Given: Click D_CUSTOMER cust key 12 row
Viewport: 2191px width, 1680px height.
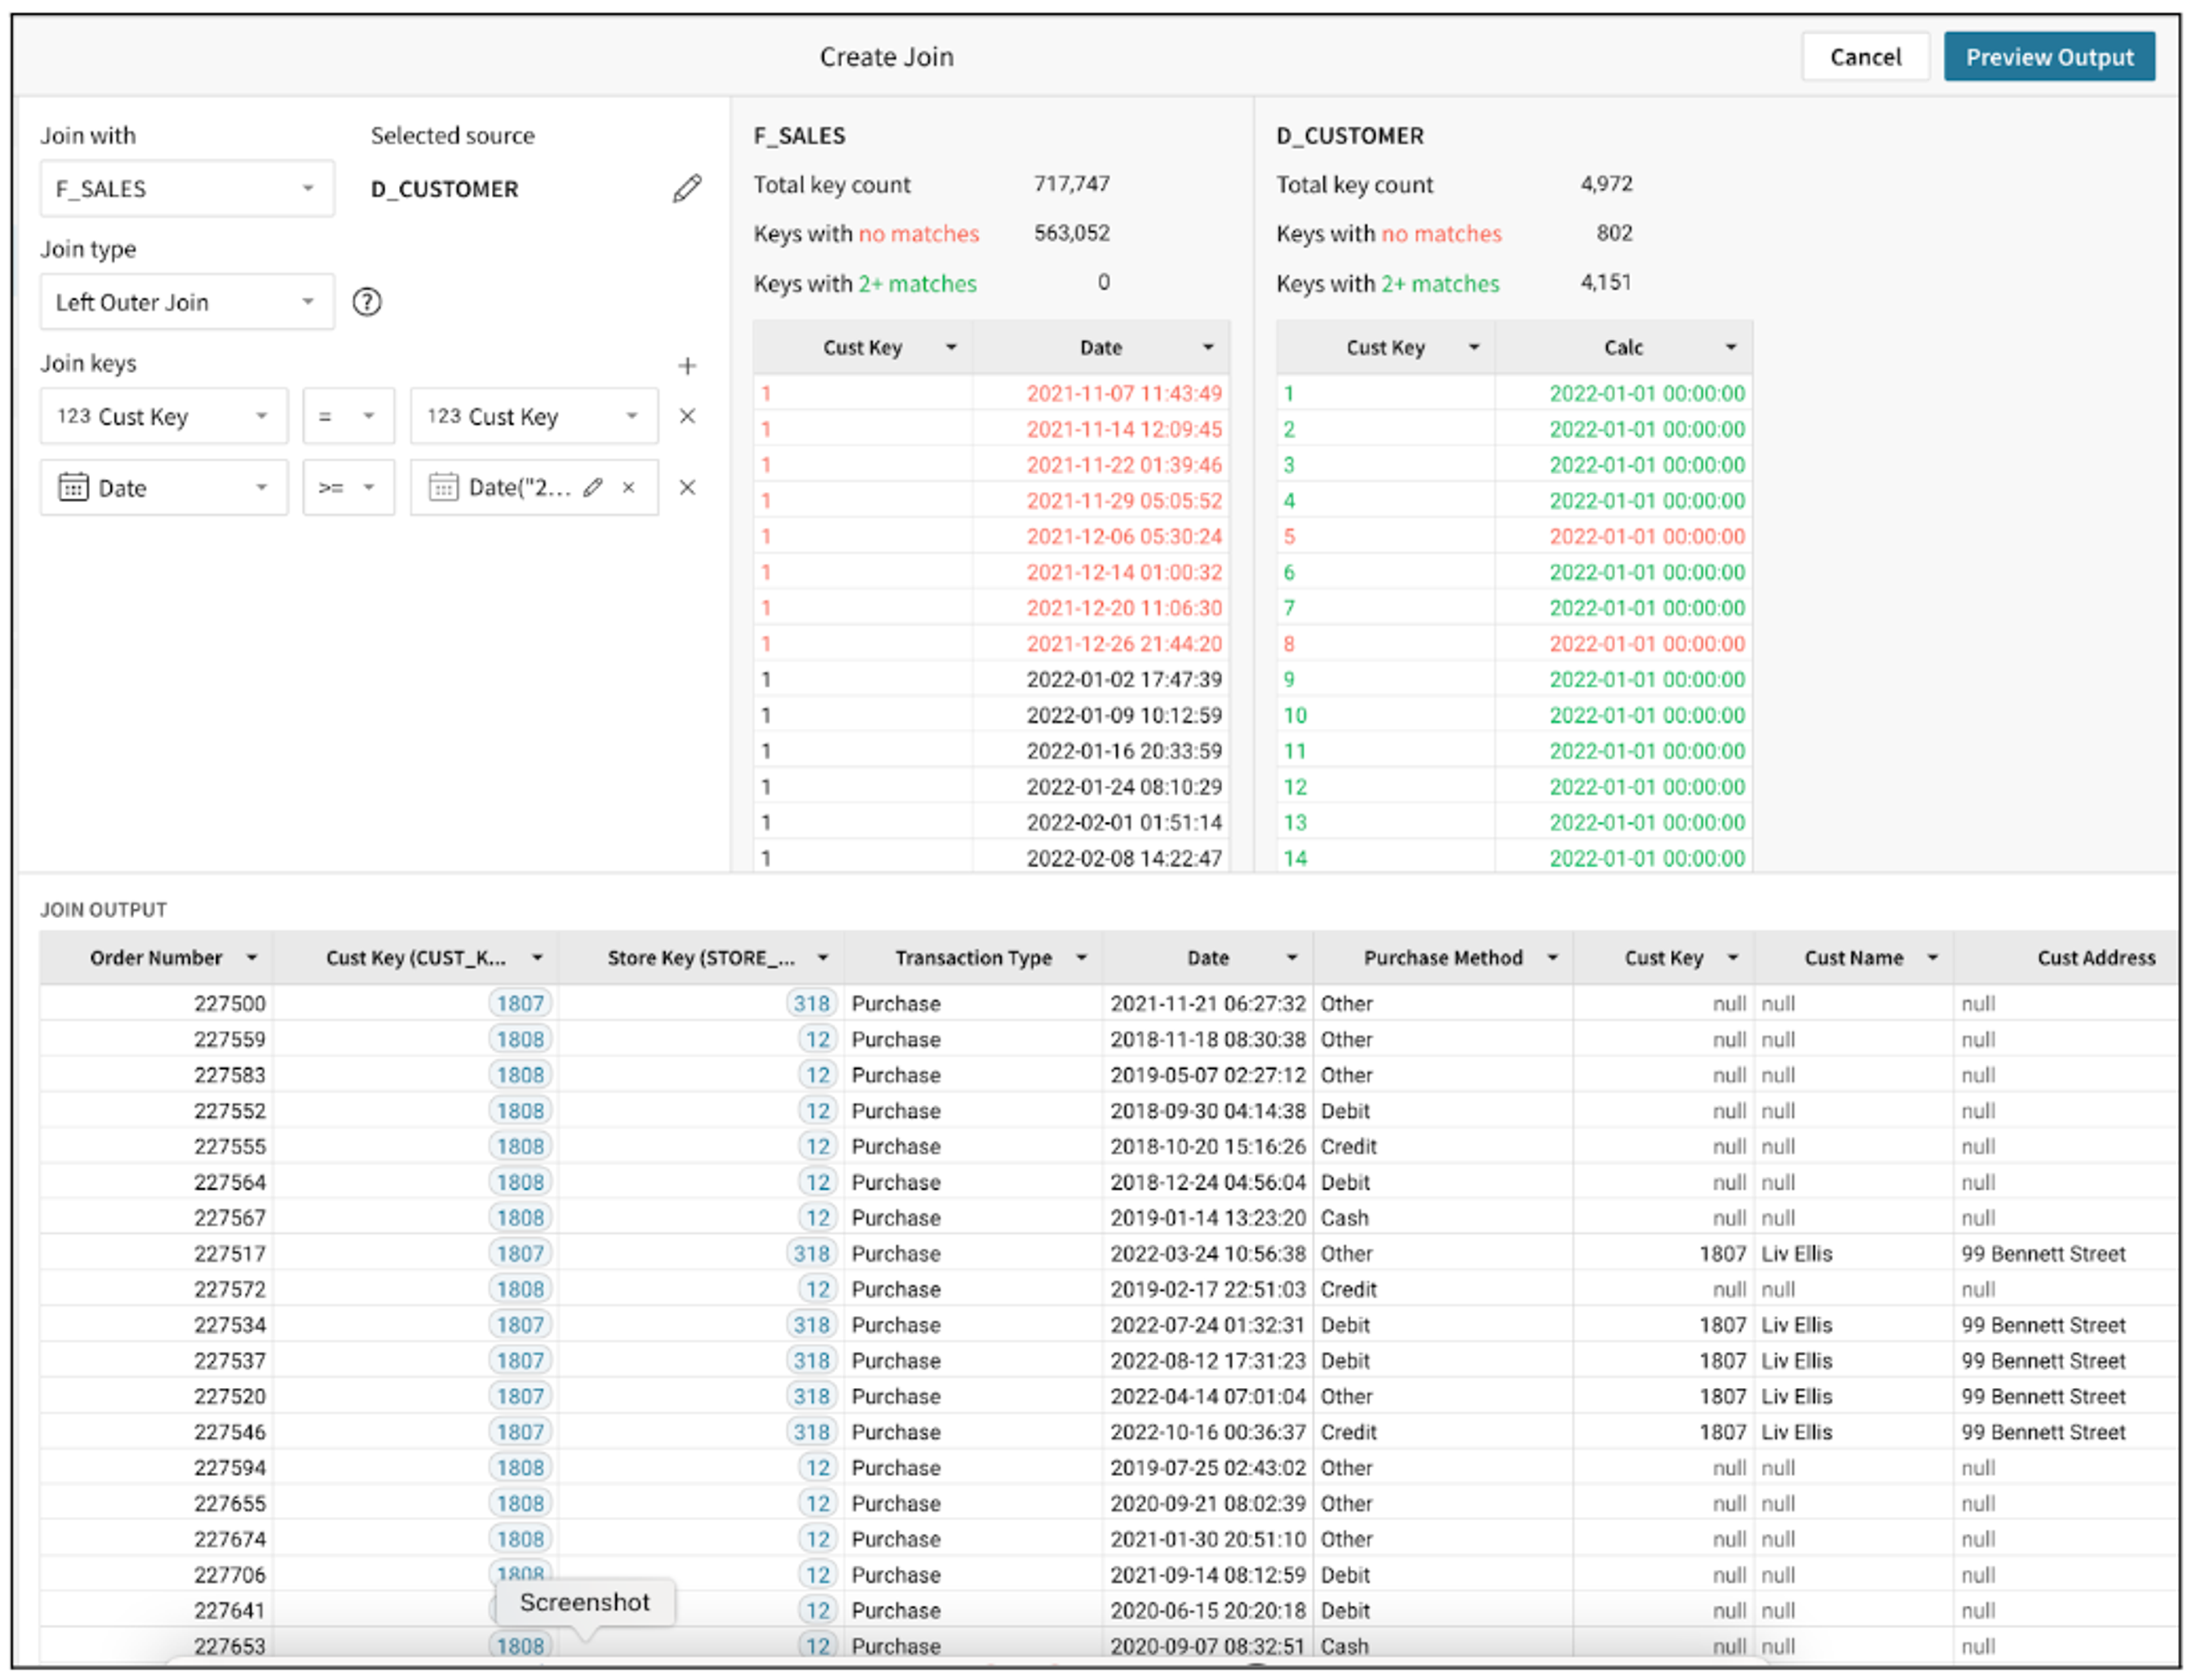Looking at the screenshot, I should pos(1514,786).
